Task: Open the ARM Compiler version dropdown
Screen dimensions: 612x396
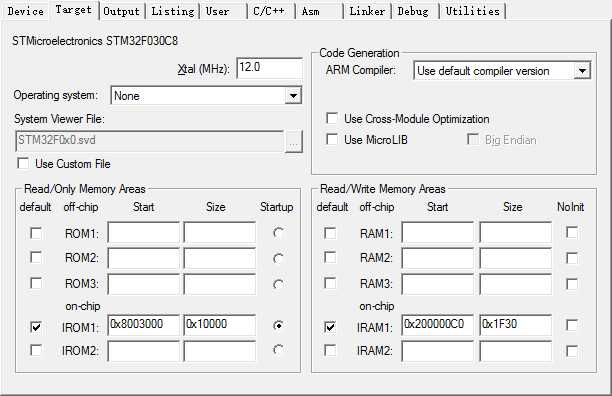Action: [x=502, y=71]
